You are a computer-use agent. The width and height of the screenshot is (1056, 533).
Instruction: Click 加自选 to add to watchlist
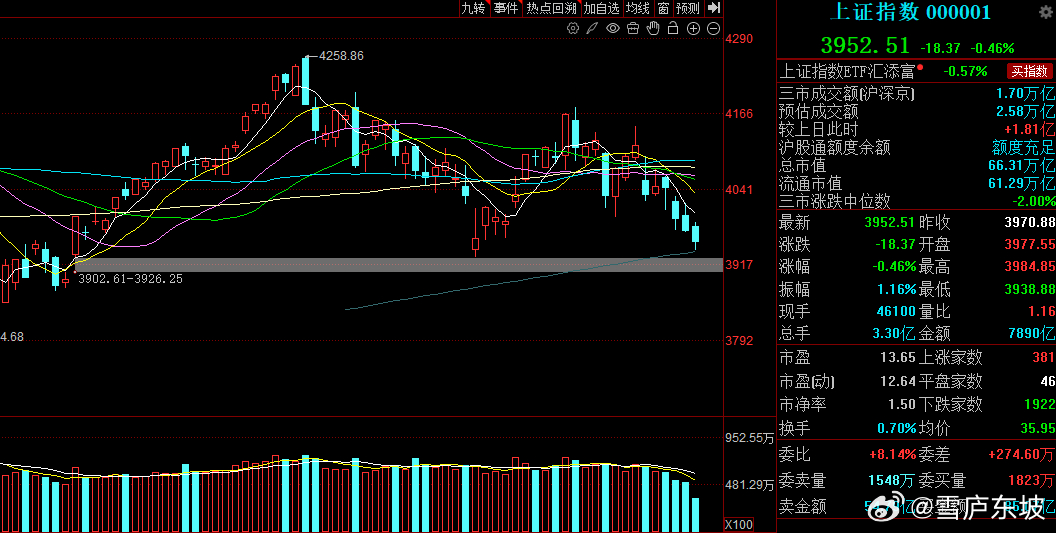(601, 8)
